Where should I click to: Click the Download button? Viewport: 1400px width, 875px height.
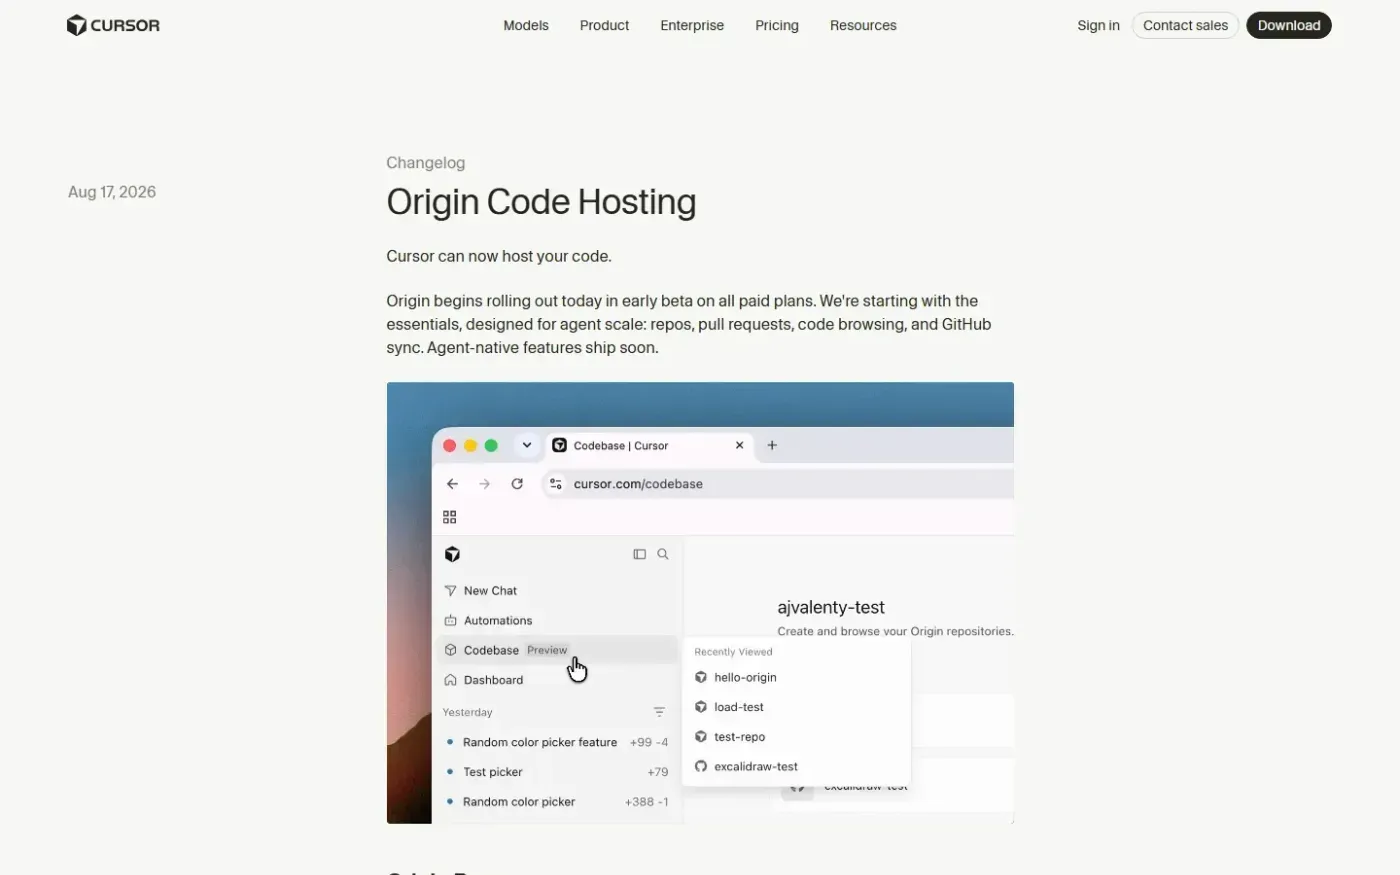coord(1289,25)
